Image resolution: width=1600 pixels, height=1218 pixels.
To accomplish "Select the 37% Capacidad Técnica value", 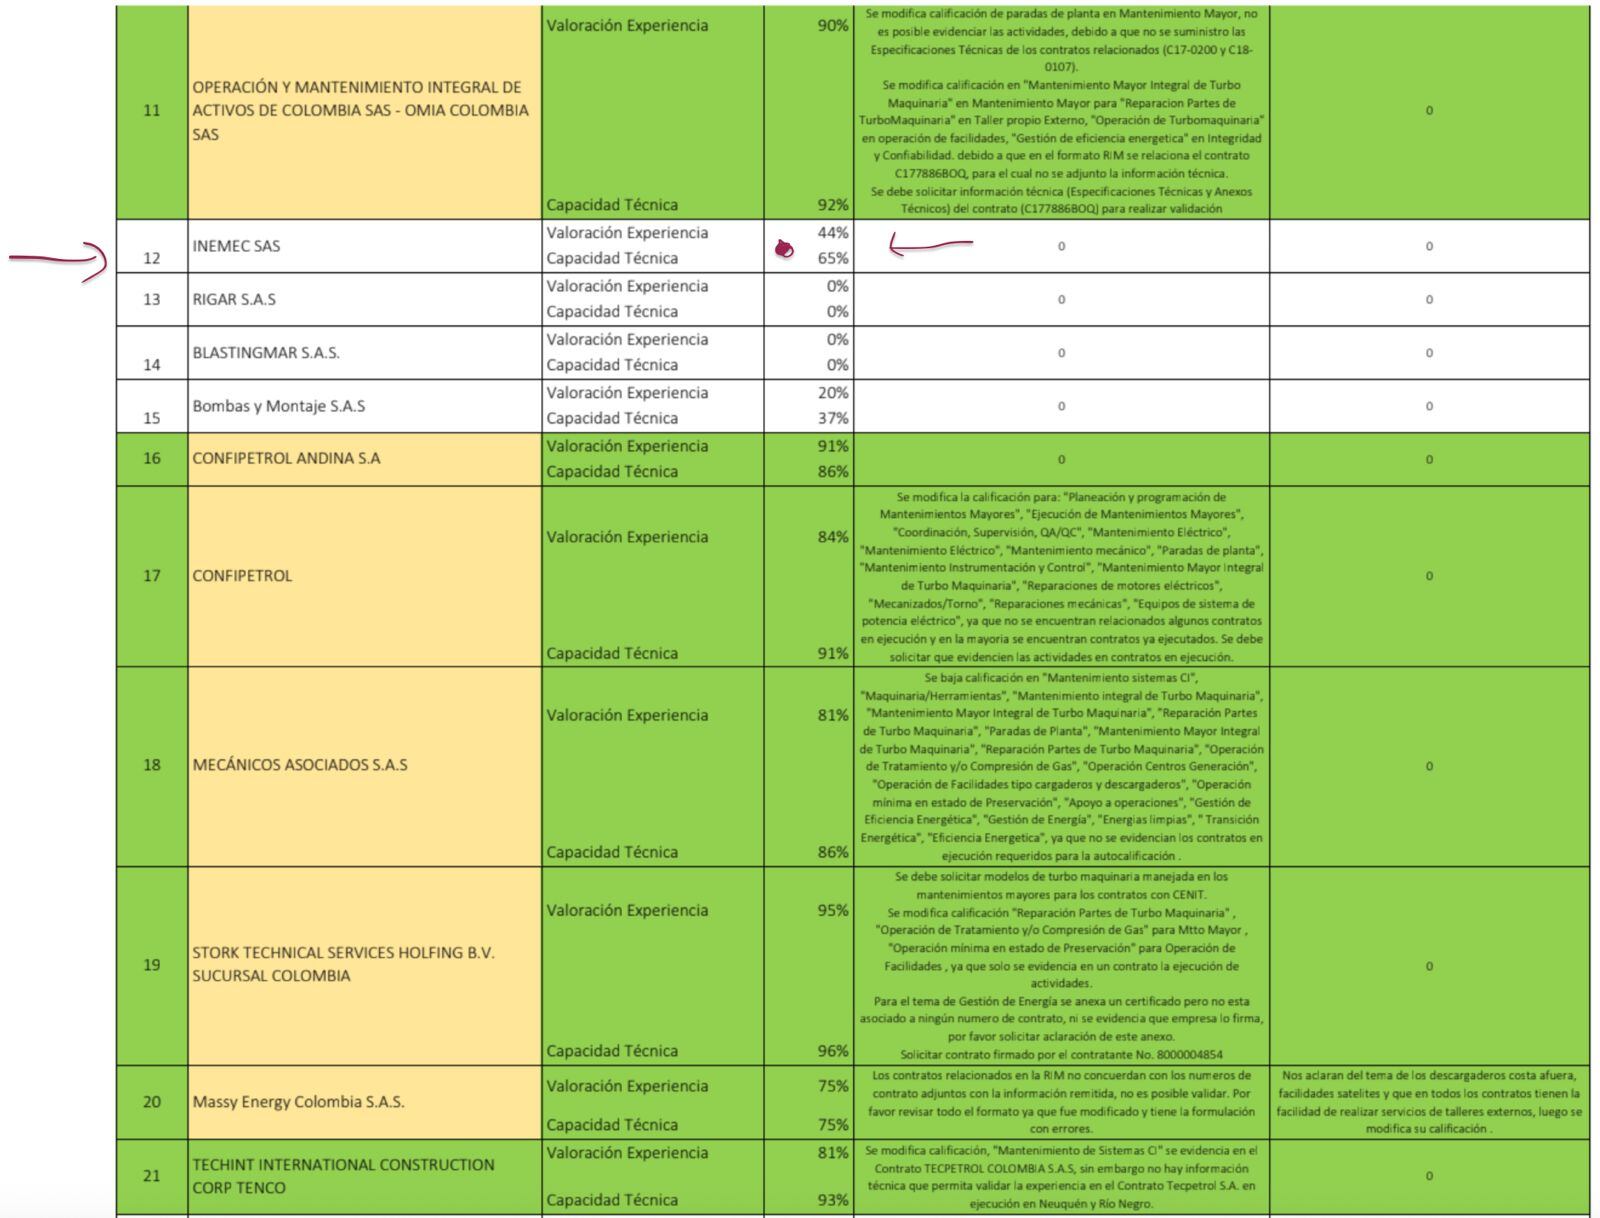I will point(832,418).
